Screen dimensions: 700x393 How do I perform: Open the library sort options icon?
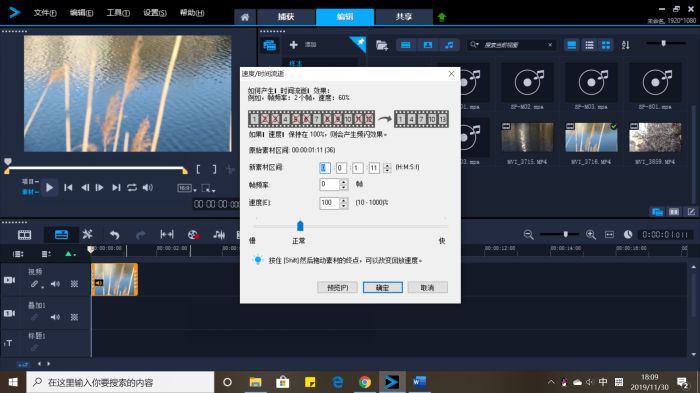(x=625, y=45)
